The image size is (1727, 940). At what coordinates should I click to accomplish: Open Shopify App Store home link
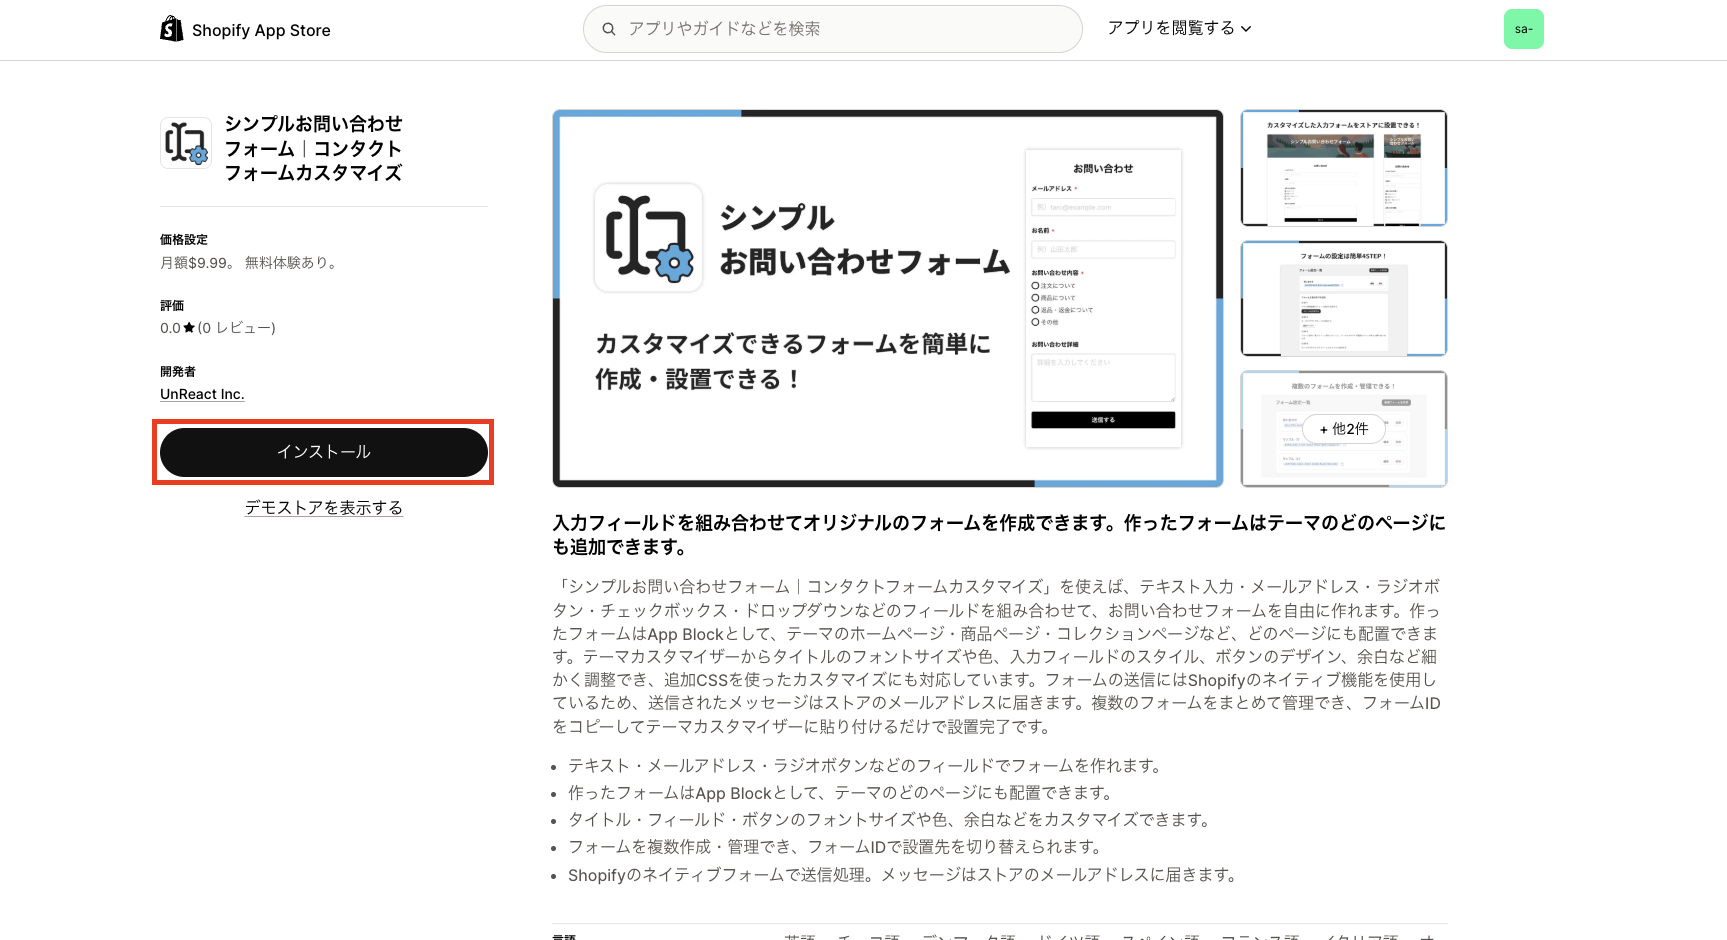[245, 29]
